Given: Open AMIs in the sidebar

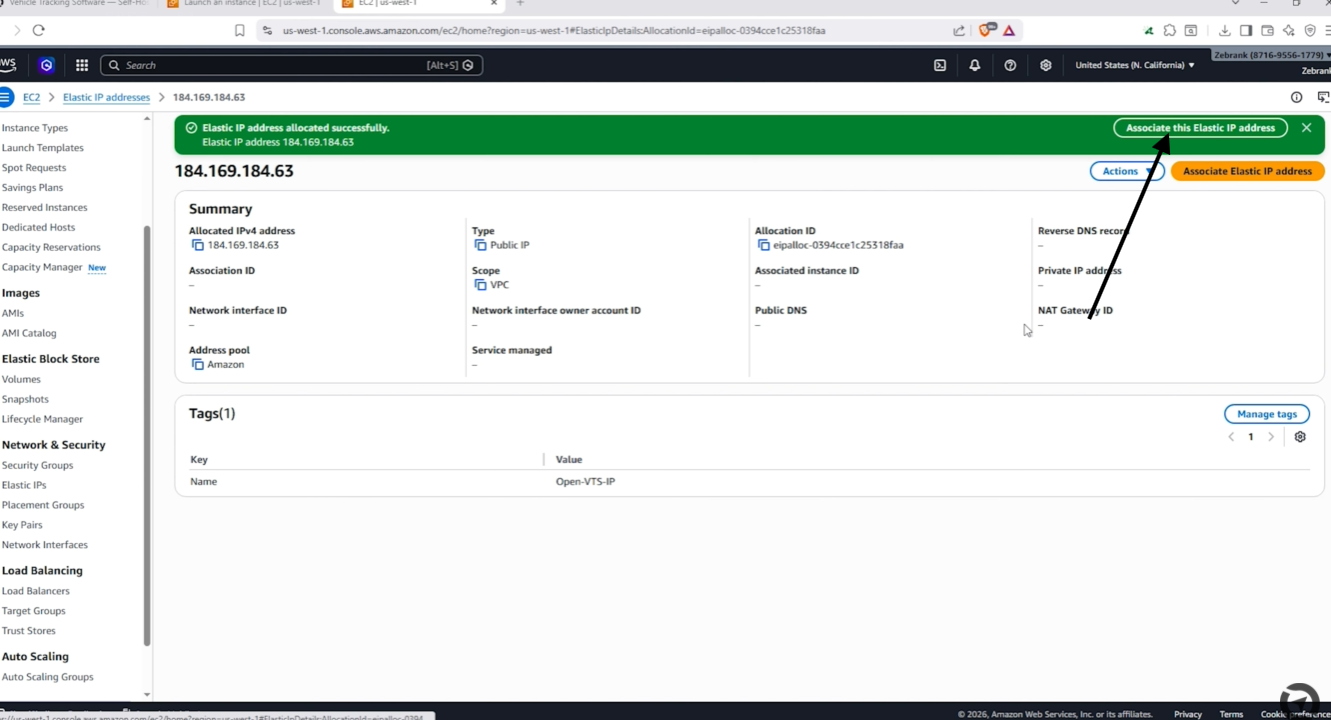Looking at the screenshot, I should [12, 313].
